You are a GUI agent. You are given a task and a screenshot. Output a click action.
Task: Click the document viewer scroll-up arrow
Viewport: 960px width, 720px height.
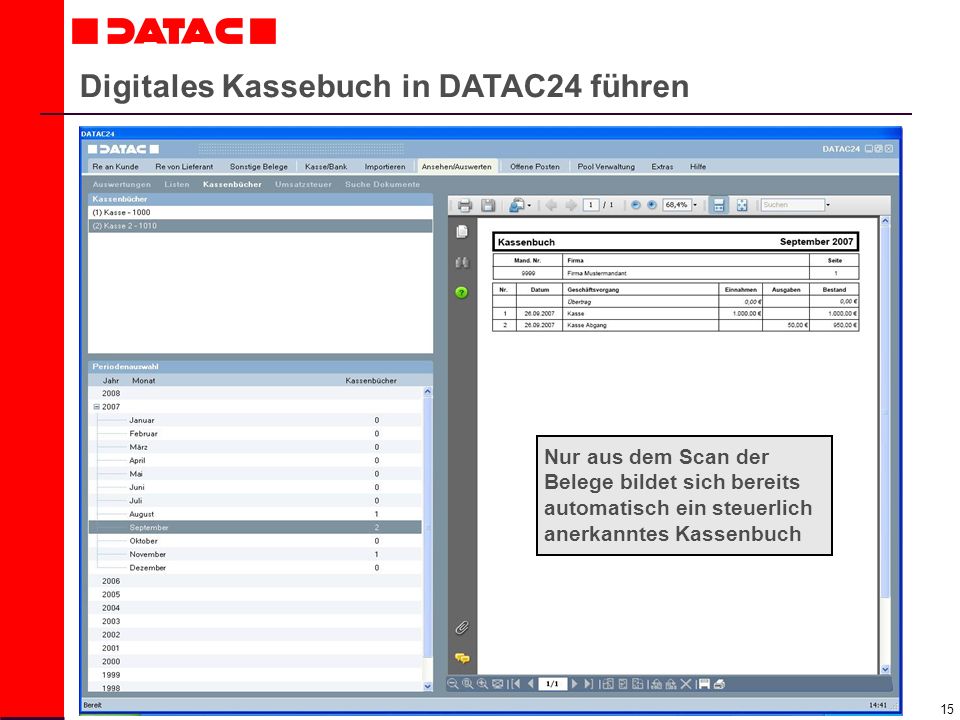885,220
